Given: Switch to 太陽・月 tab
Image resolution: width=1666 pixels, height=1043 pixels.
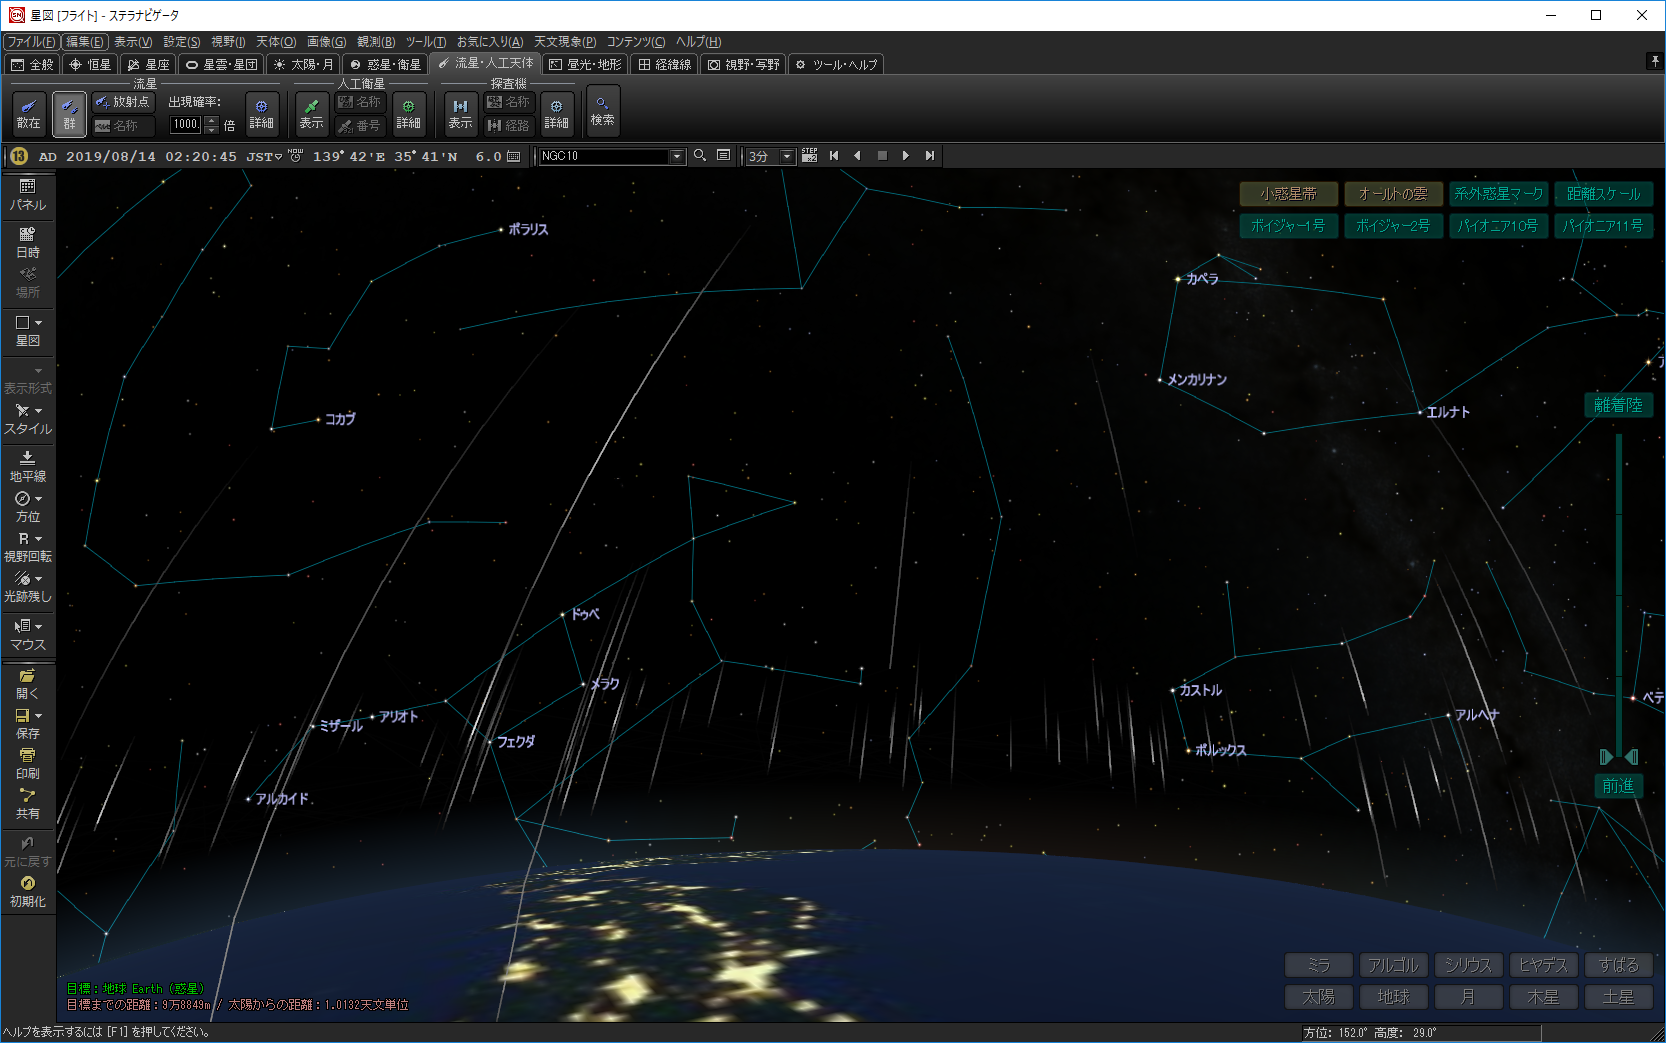Looking at the screenshot, I should click(x=303, y=64).
